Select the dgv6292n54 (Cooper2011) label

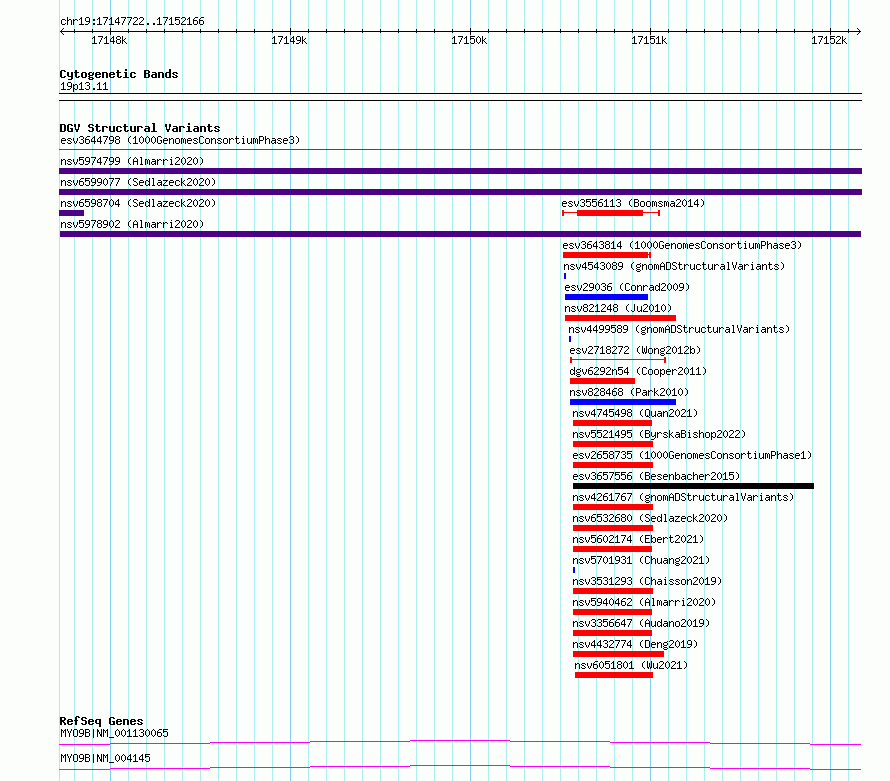point(638,371)
